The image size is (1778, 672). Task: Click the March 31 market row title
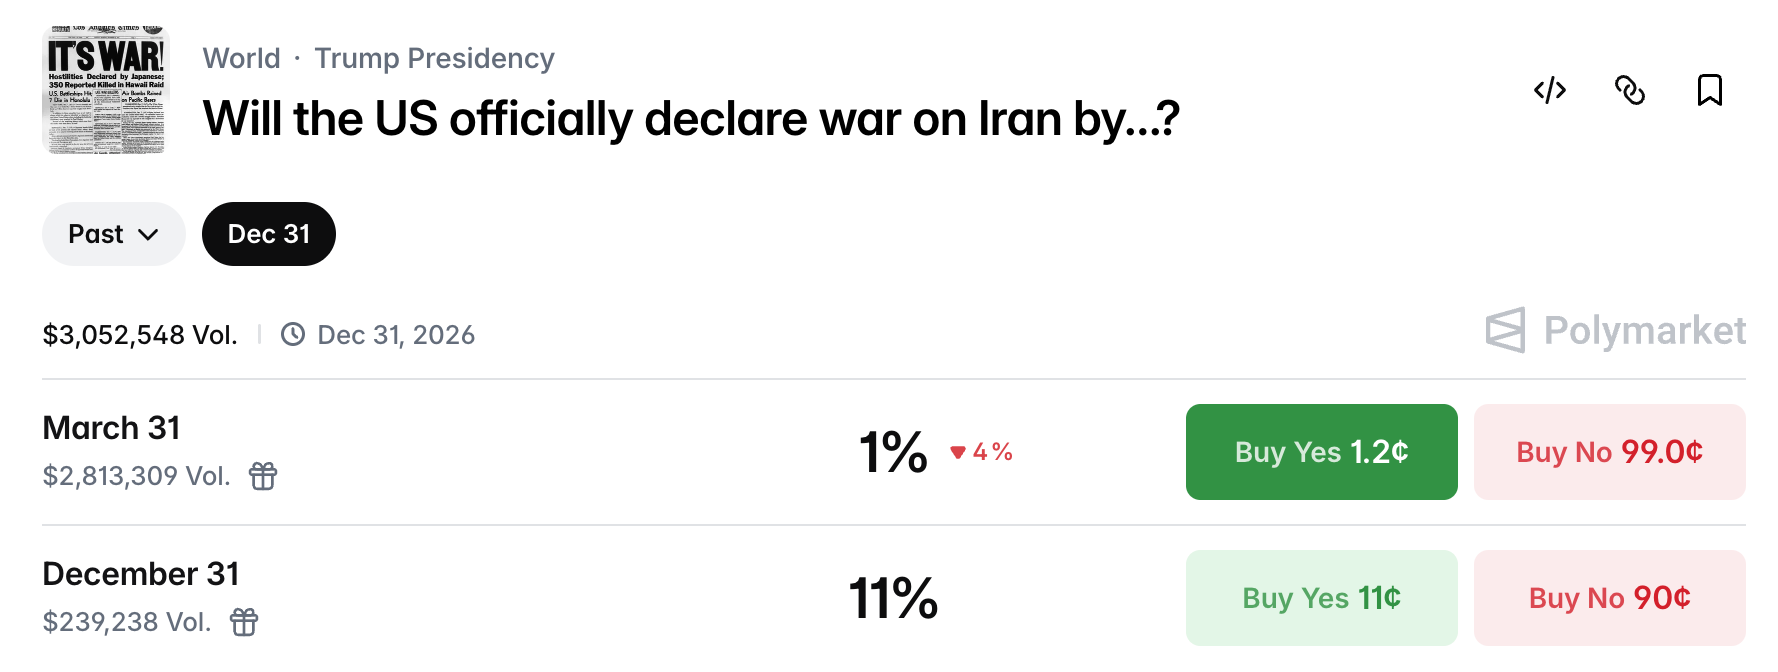111,428
